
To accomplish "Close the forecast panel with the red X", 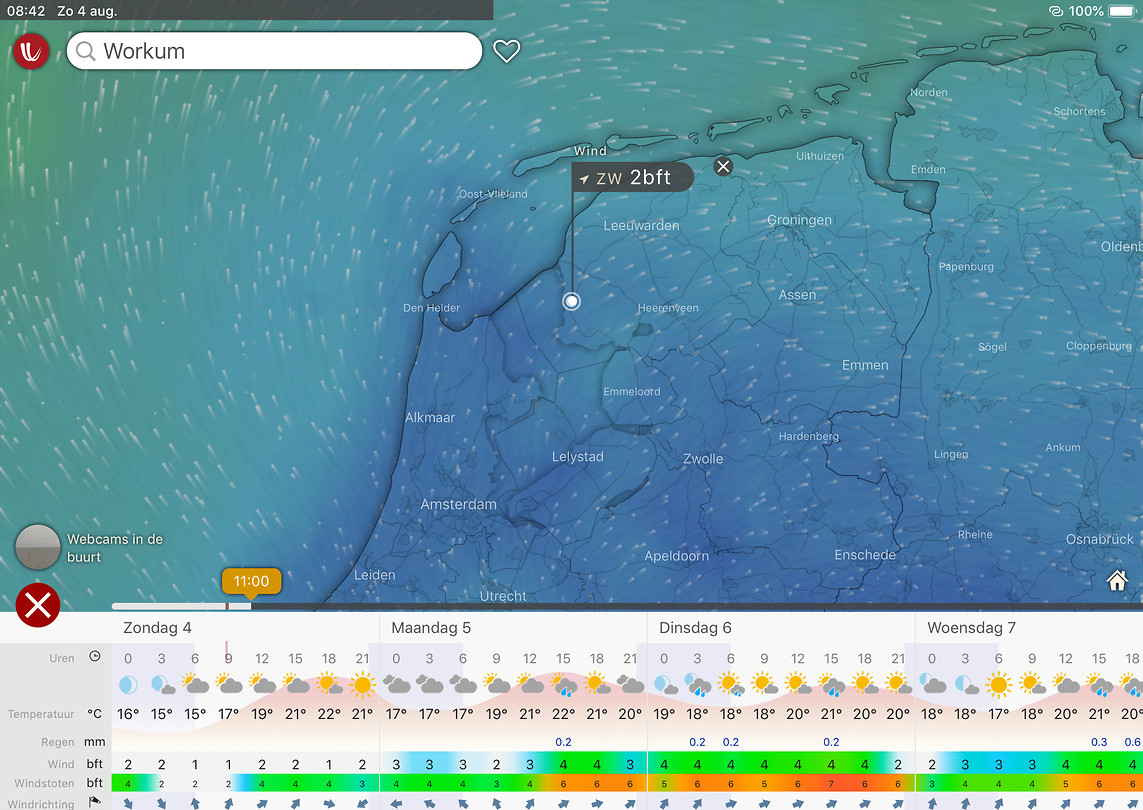I will (38, 604).
